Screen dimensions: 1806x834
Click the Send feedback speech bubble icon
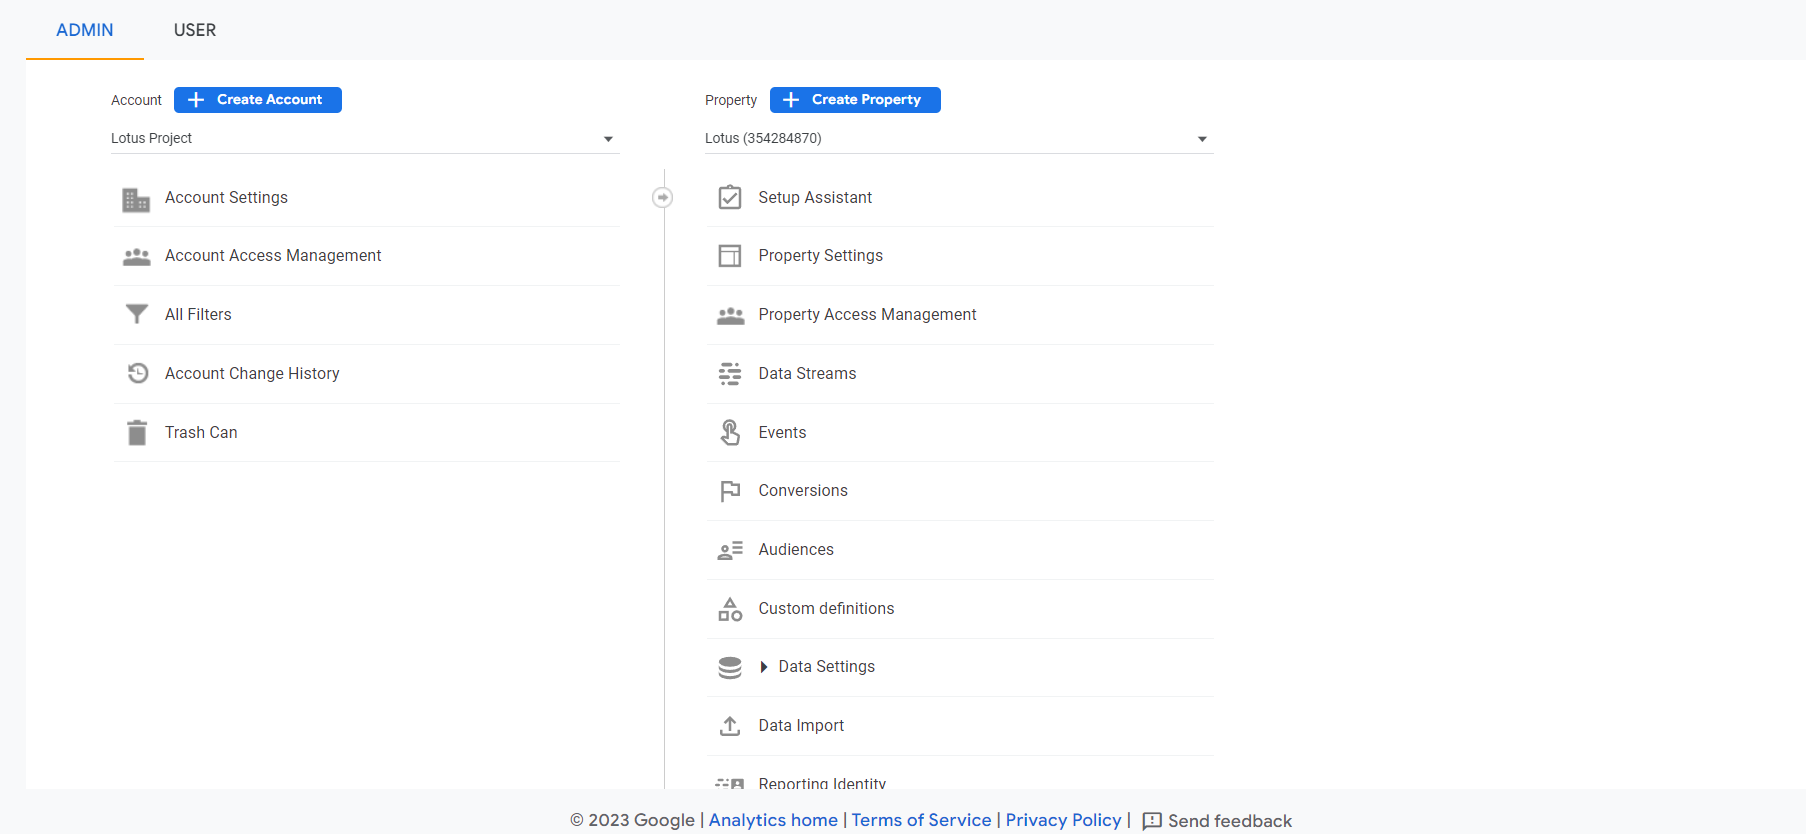click(x=1152, y=821)
